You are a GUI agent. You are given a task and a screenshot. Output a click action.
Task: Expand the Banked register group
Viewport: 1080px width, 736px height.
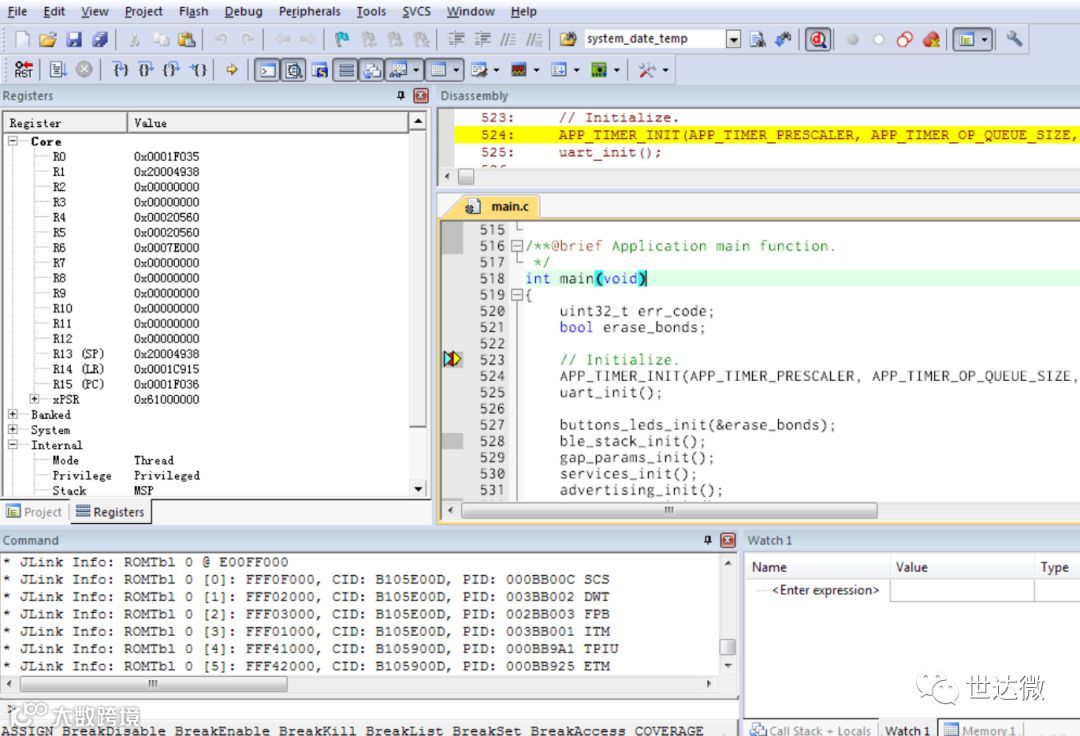pos(13,415)
